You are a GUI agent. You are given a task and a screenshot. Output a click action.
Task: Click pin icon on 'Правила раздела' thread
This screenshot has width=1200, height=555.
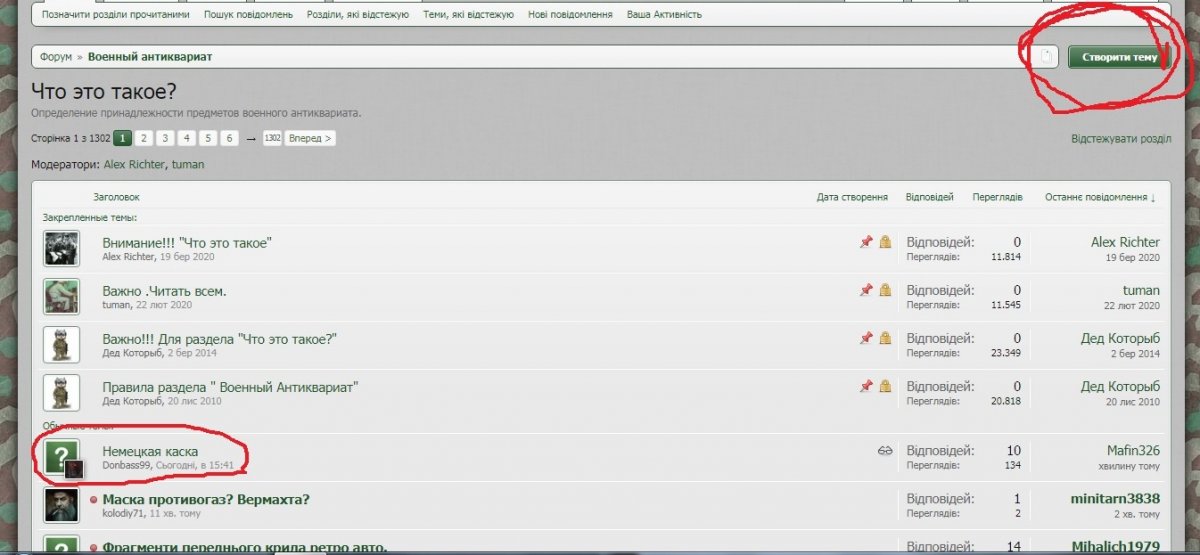tap(866, 386)
